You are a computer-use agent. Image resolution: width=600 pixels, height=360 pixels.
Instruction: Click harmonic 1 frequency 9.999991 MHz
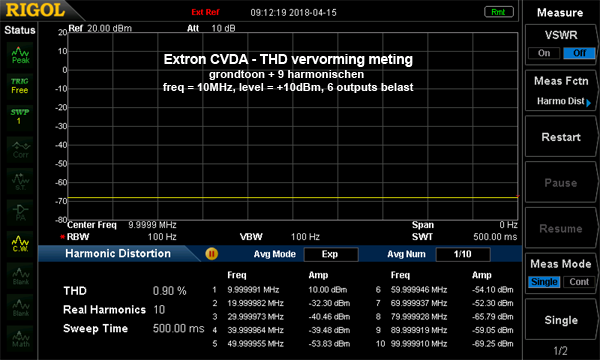[253, 290]
